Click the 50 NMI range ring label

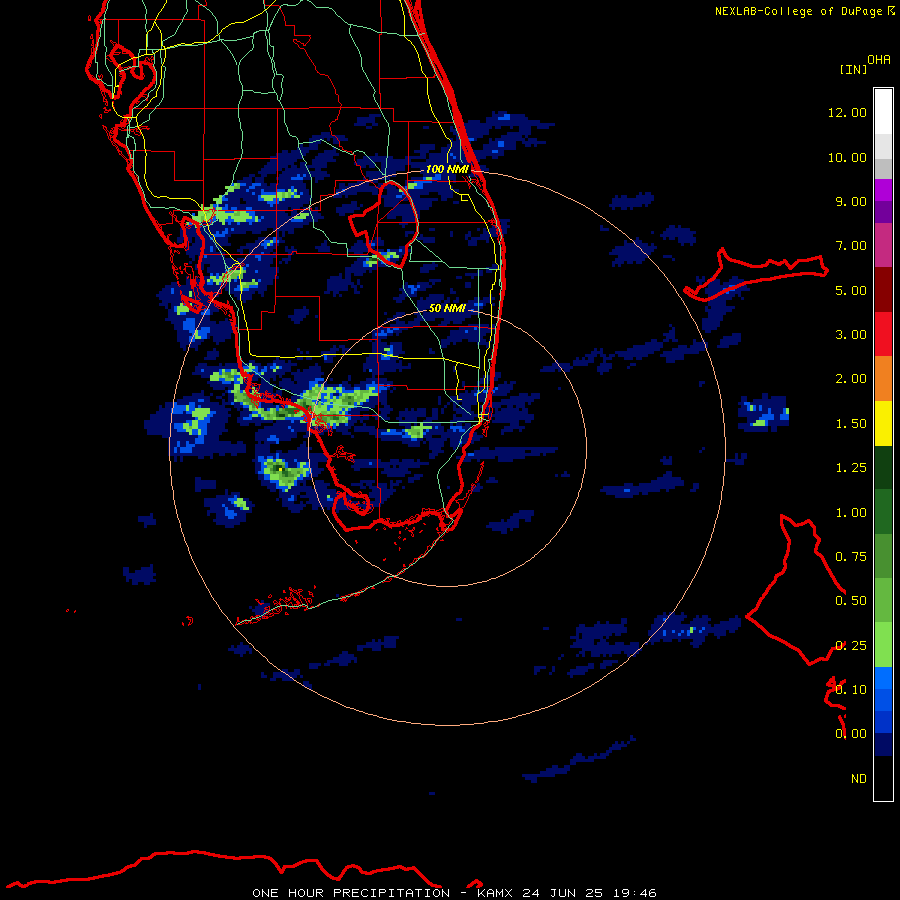447,308
